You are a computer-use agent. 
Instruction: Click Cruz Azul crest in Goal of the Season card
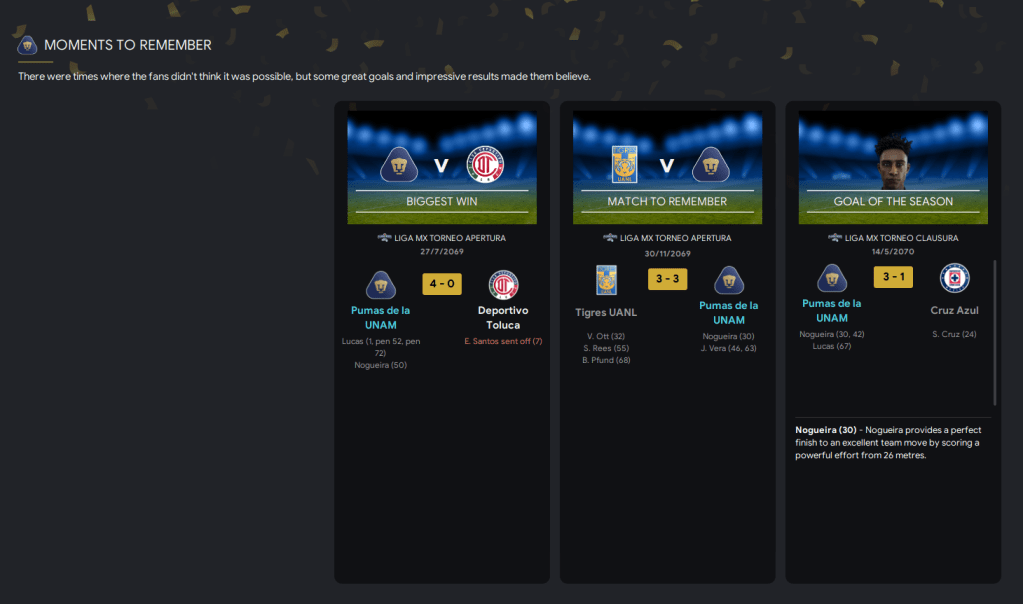tap(954, 279)
